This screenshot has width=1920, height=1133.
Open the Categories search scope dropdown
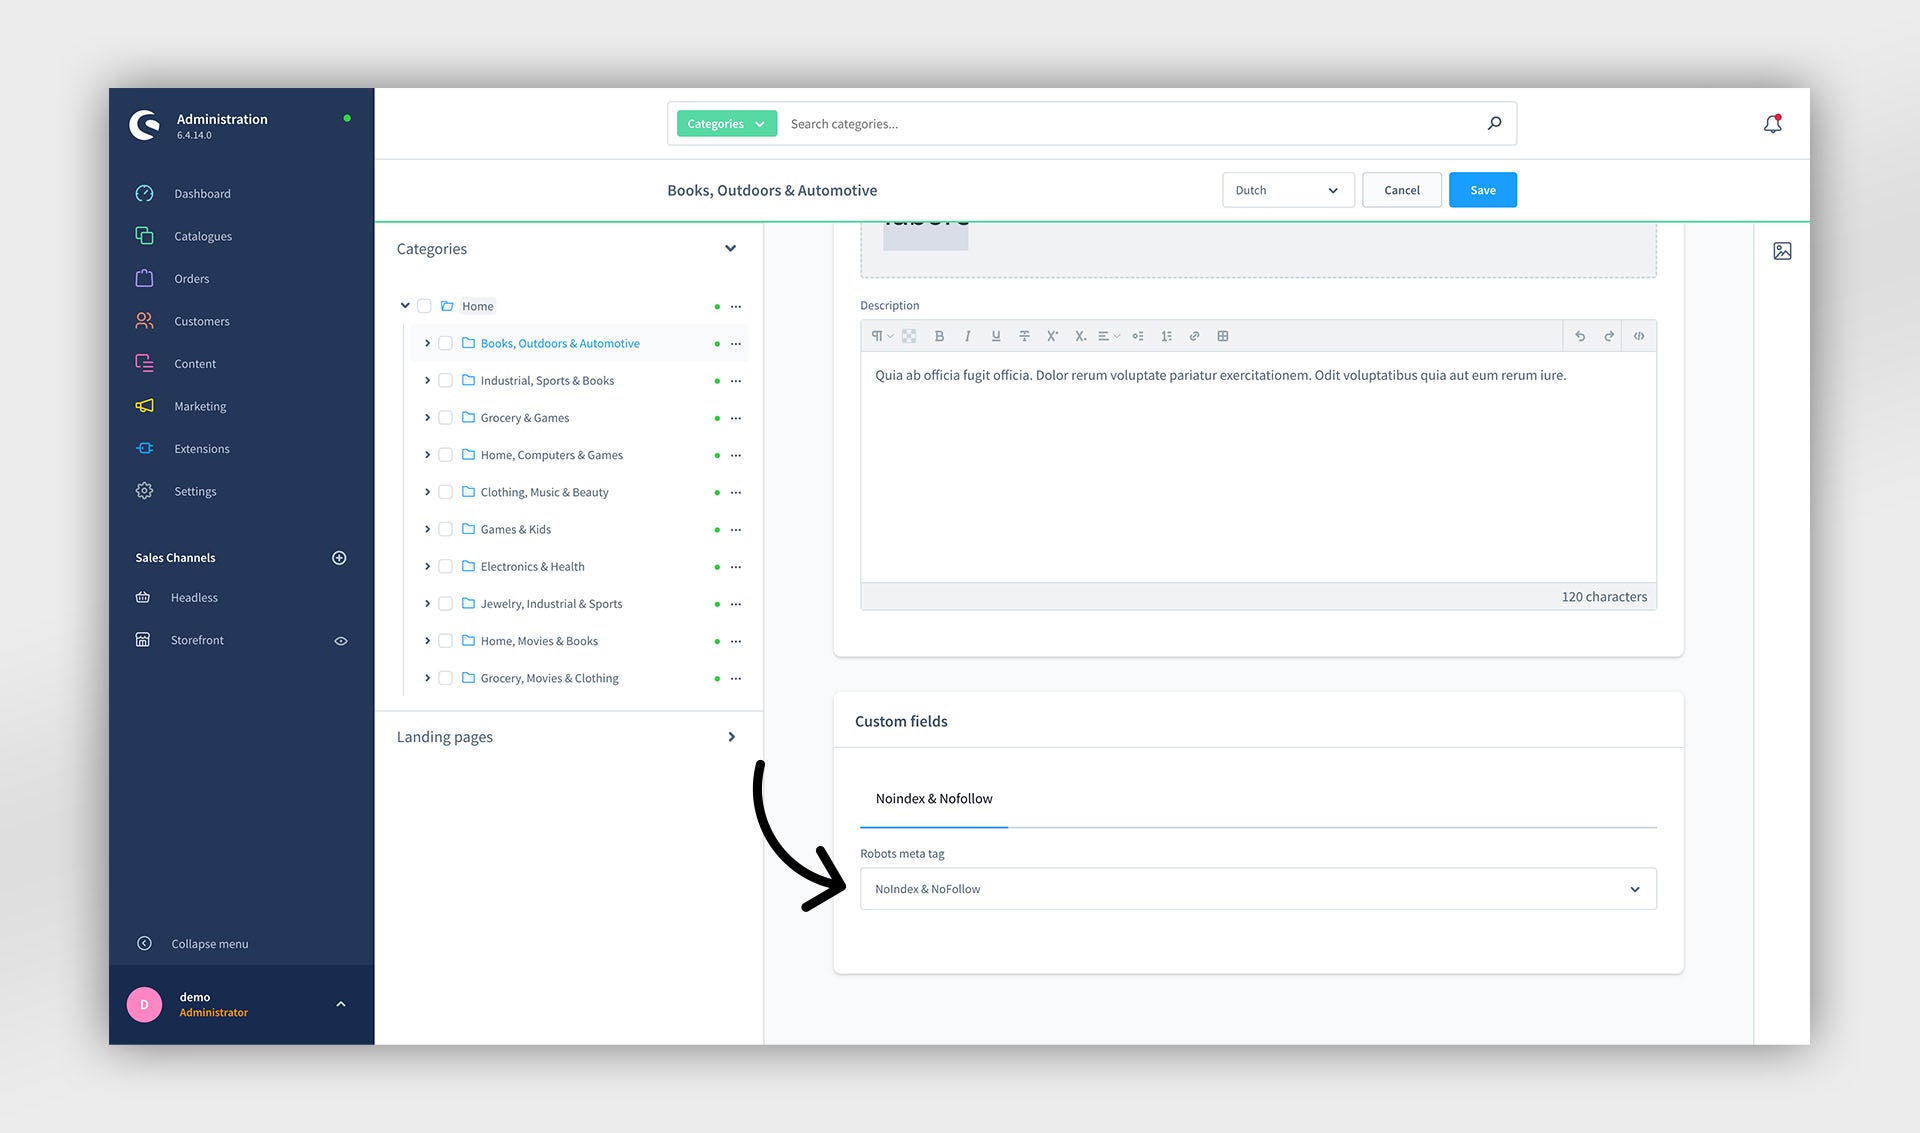pyautogui.click(x=726, y=124)
